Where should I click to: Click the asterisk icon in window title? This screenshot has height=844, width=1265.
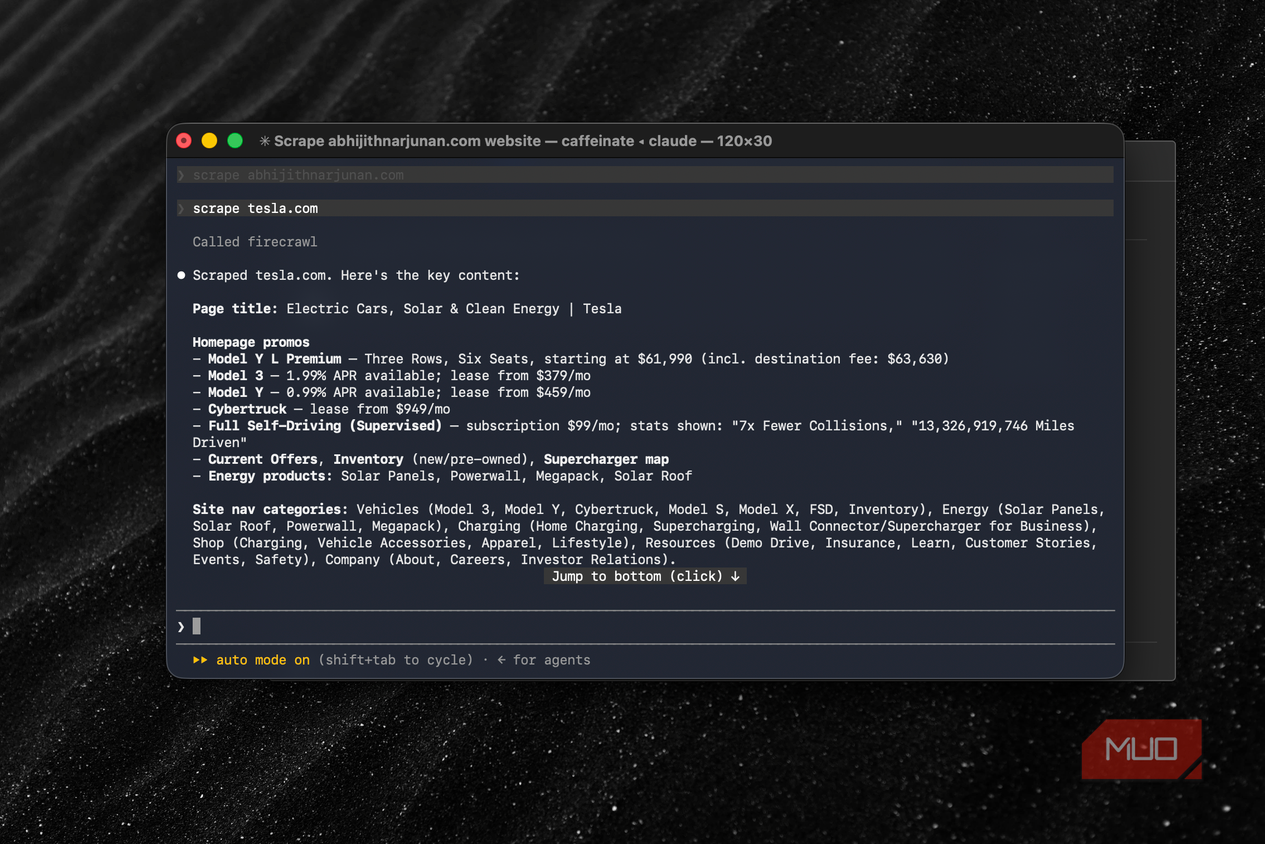coord(265,141)
